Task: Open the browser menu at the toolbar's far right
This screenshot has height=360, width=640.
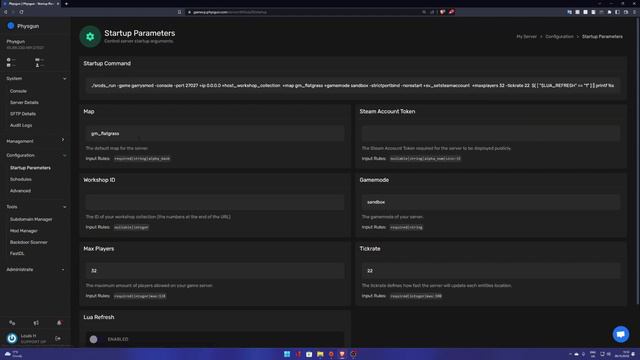Action: [634, 12]
